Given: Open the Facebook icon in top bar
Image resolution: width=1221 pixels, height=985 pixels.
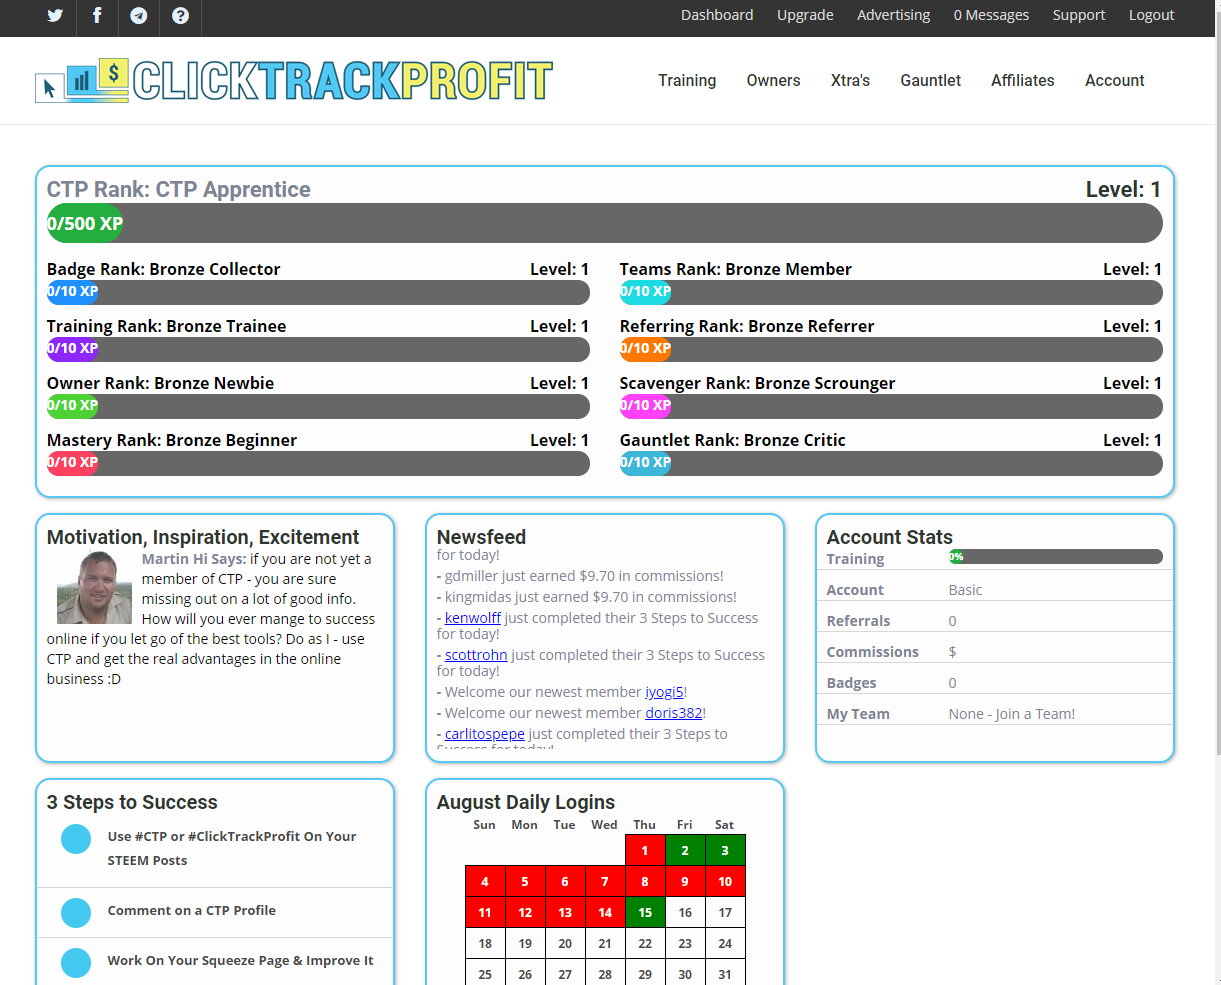Looking at the screenshot, I should (97, 15).
